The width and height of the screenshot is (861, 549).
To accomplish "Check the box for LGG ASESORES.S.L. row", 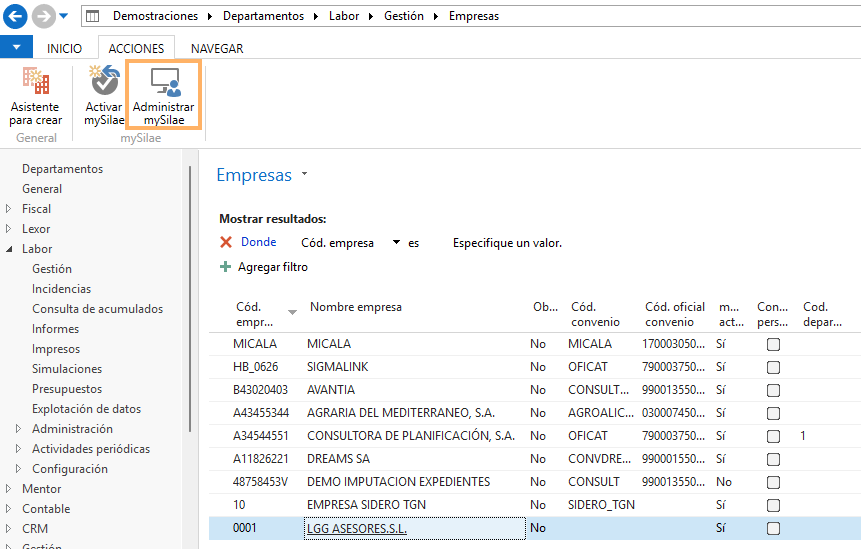I will [773, 528].
